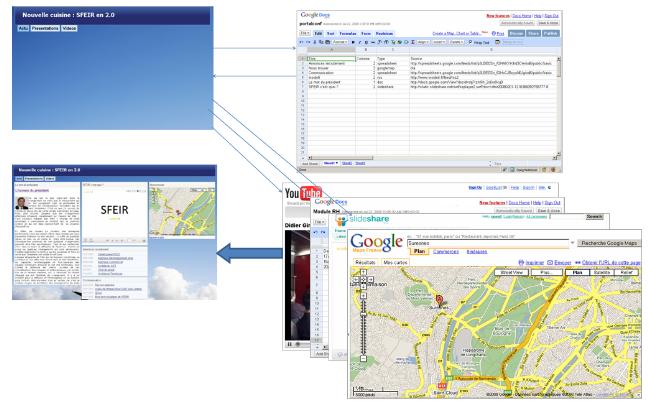Open Format dropdown in spreadsheet toolbar

340,42
